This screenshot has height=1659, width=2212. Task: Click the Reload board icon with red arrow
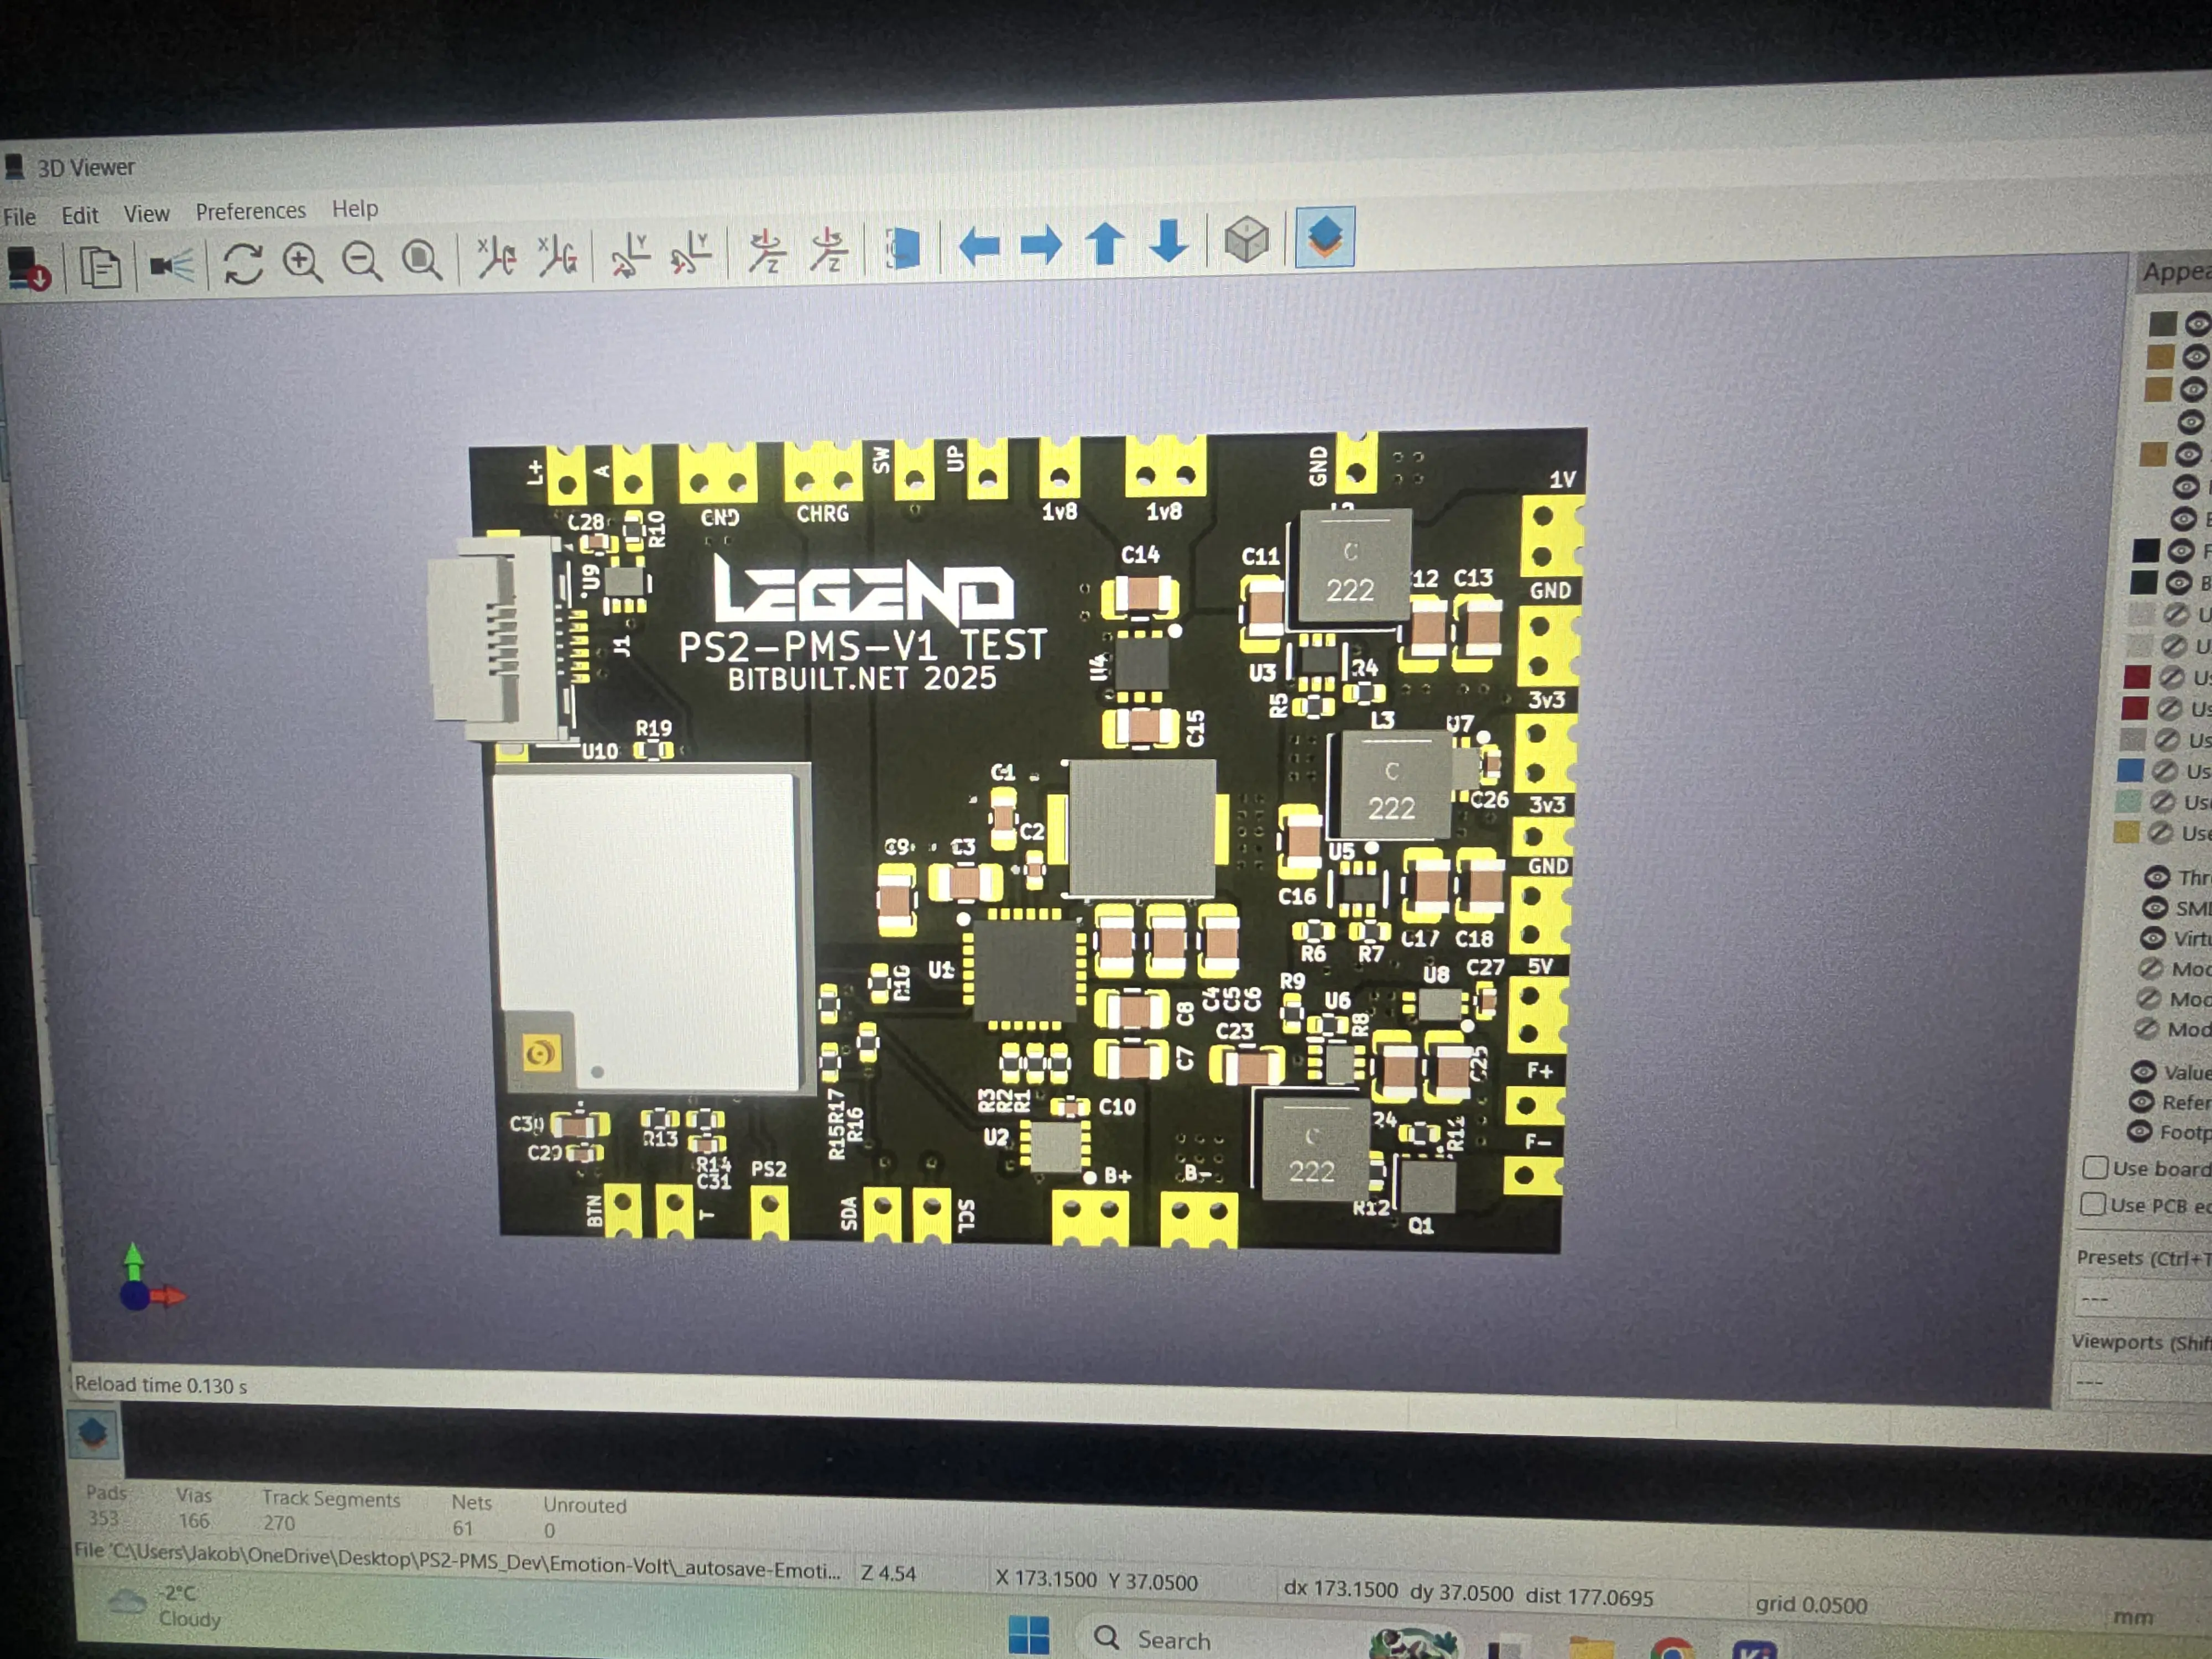(28, 270)
